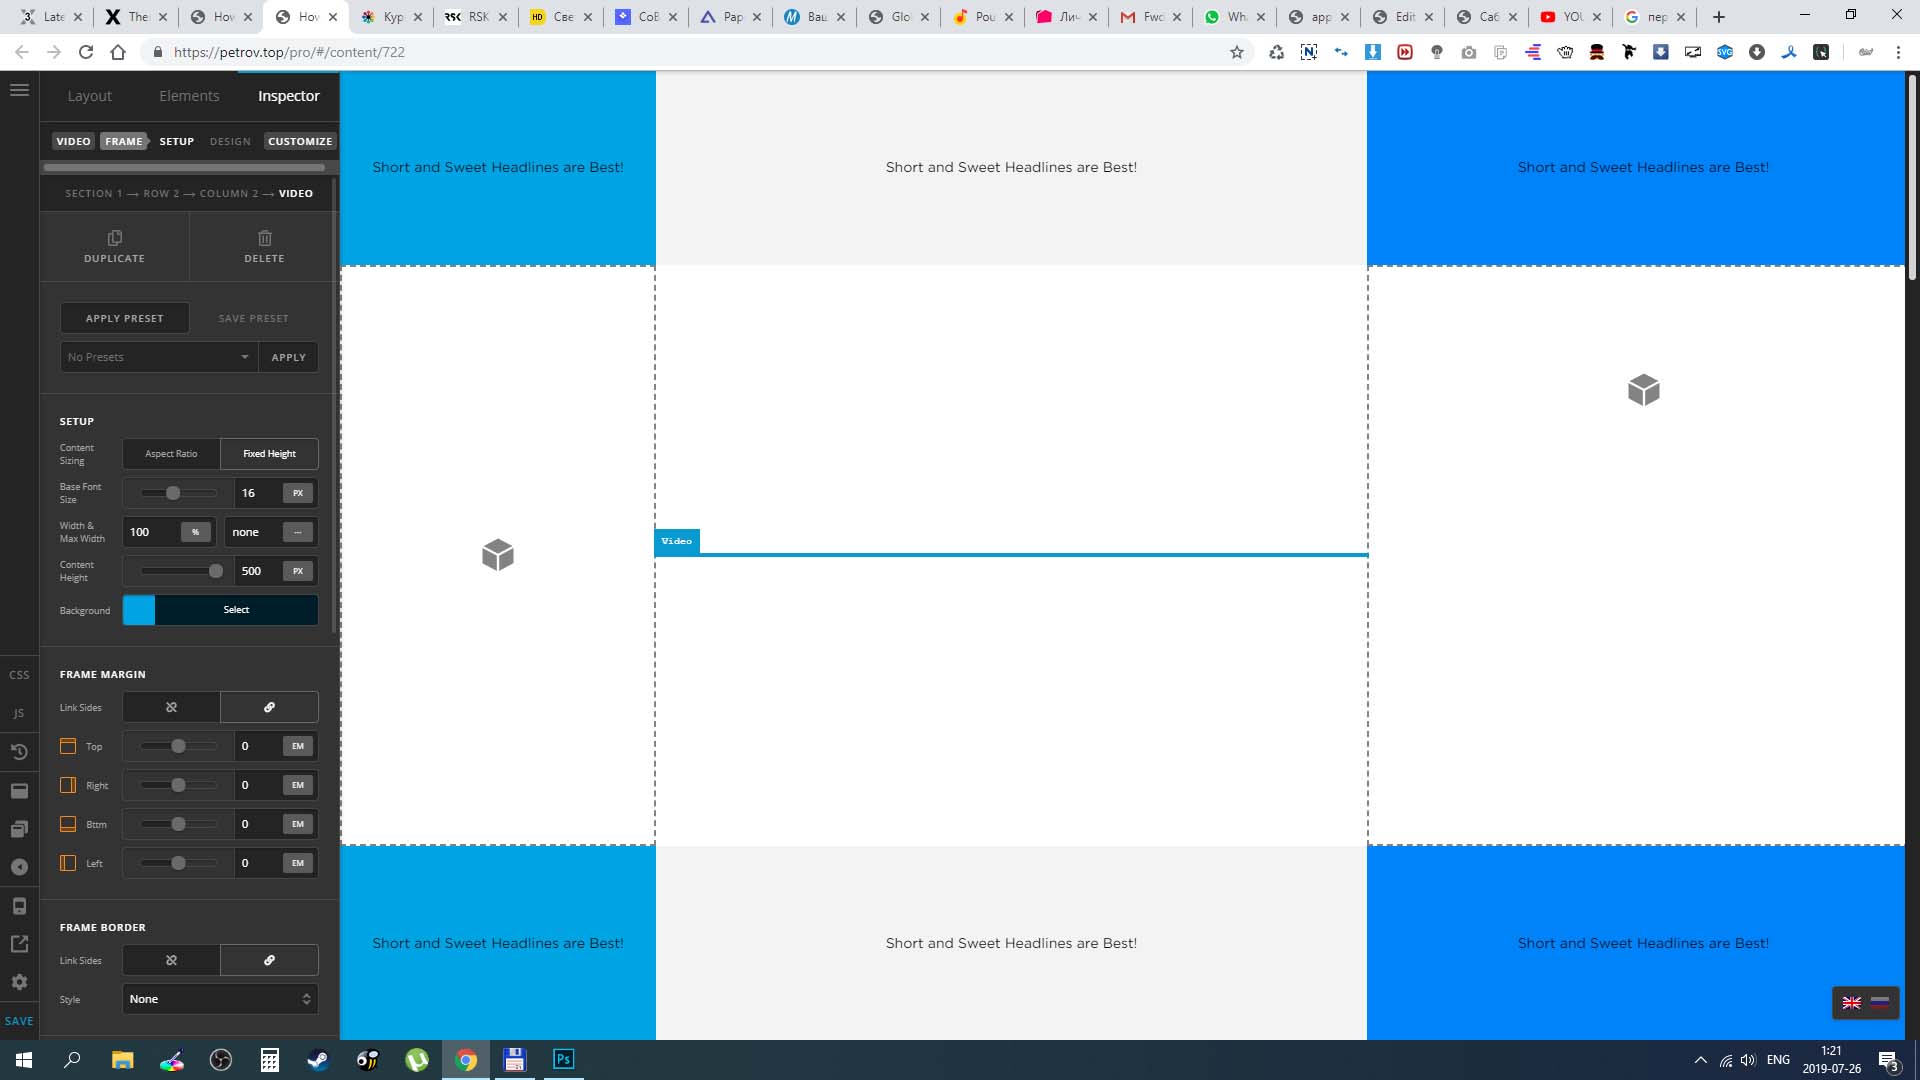The width and height of the screenshot is (1920, 1080).
Task: Open the external link exit icon
Action: pos(19,944)
